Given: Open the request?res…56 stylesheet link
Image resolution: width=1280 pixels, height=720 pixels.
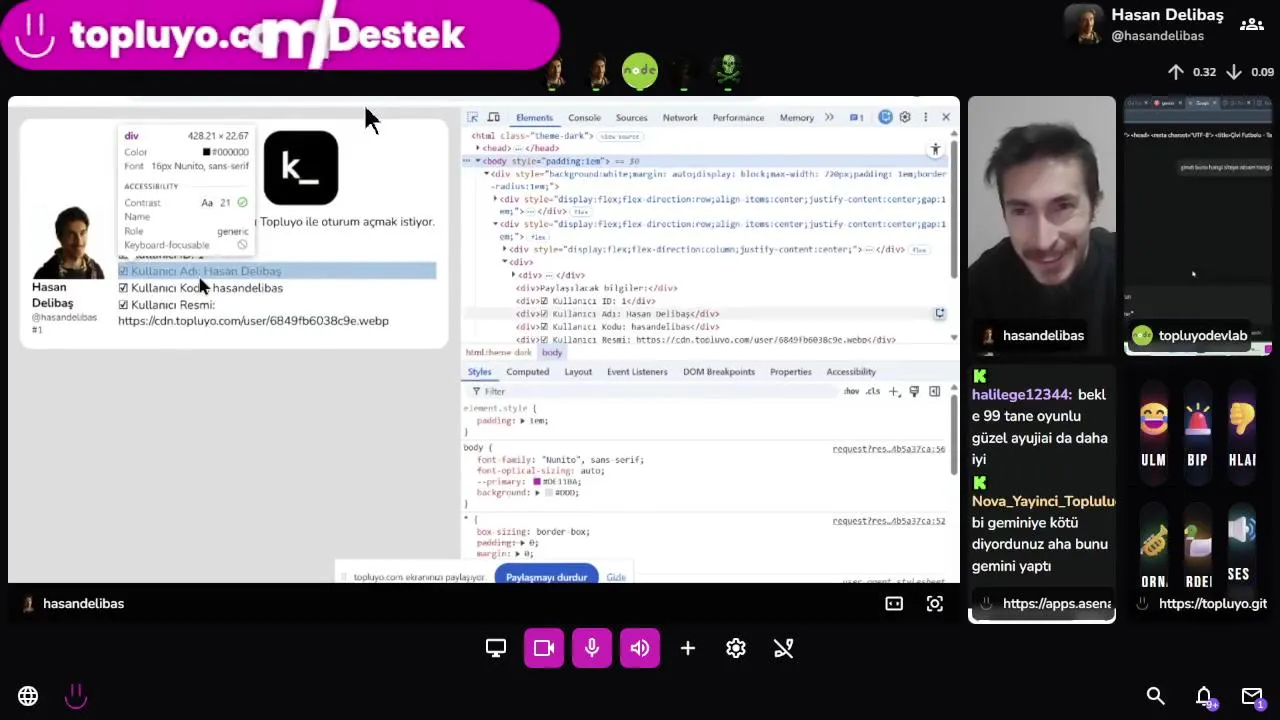Looking at the screenshot, I should [x=888, y=449].
